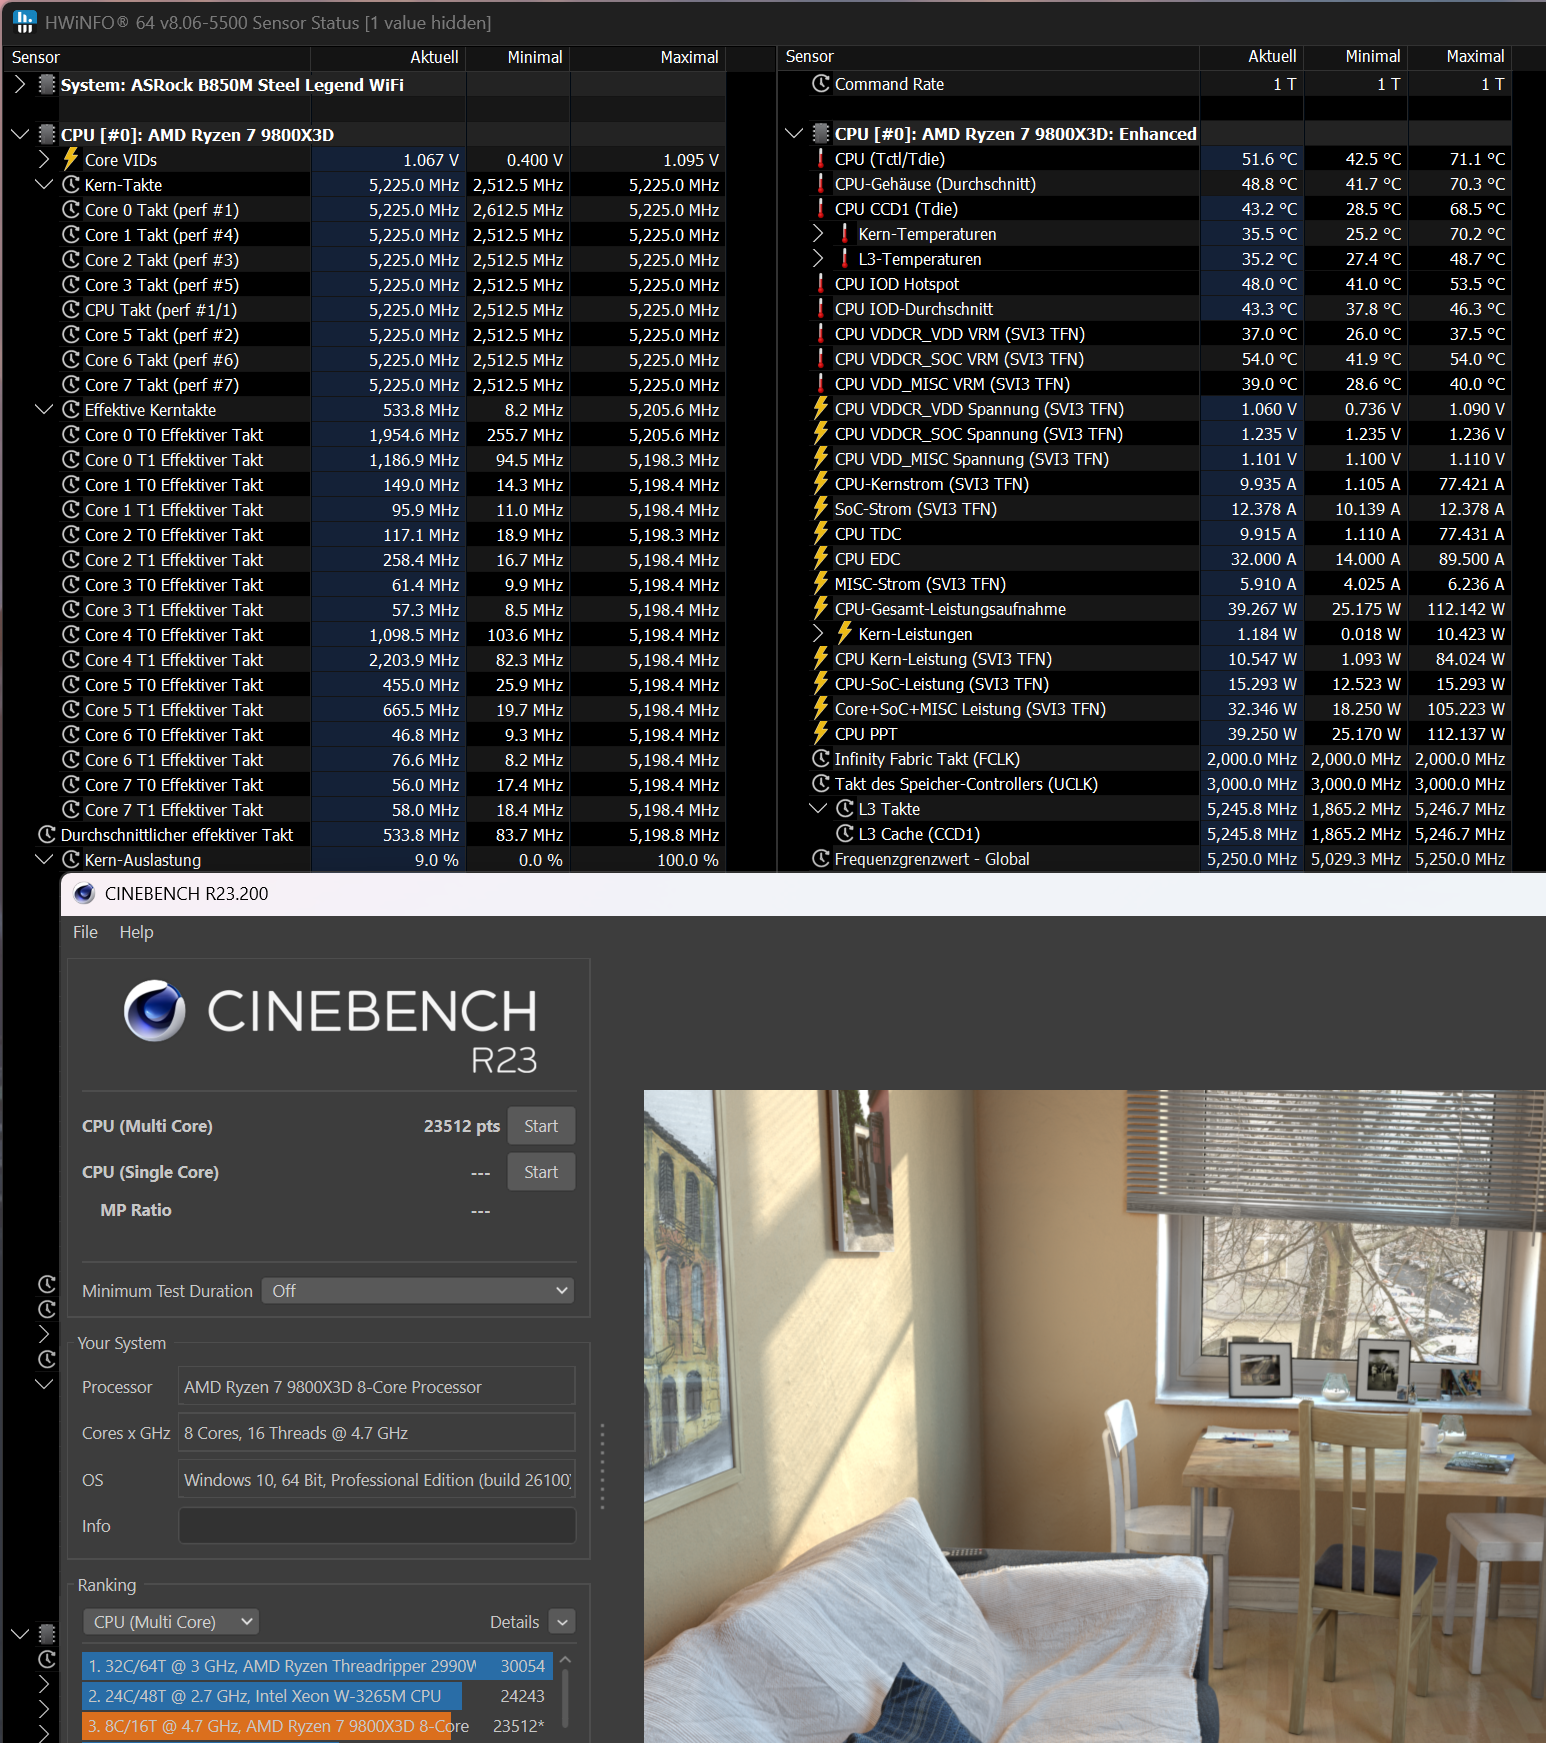Image resolution: width=1546 pixels, height=1743 pixels.
Task: Open the Help menu in Cinebench
Action: (x=136, y=931)
